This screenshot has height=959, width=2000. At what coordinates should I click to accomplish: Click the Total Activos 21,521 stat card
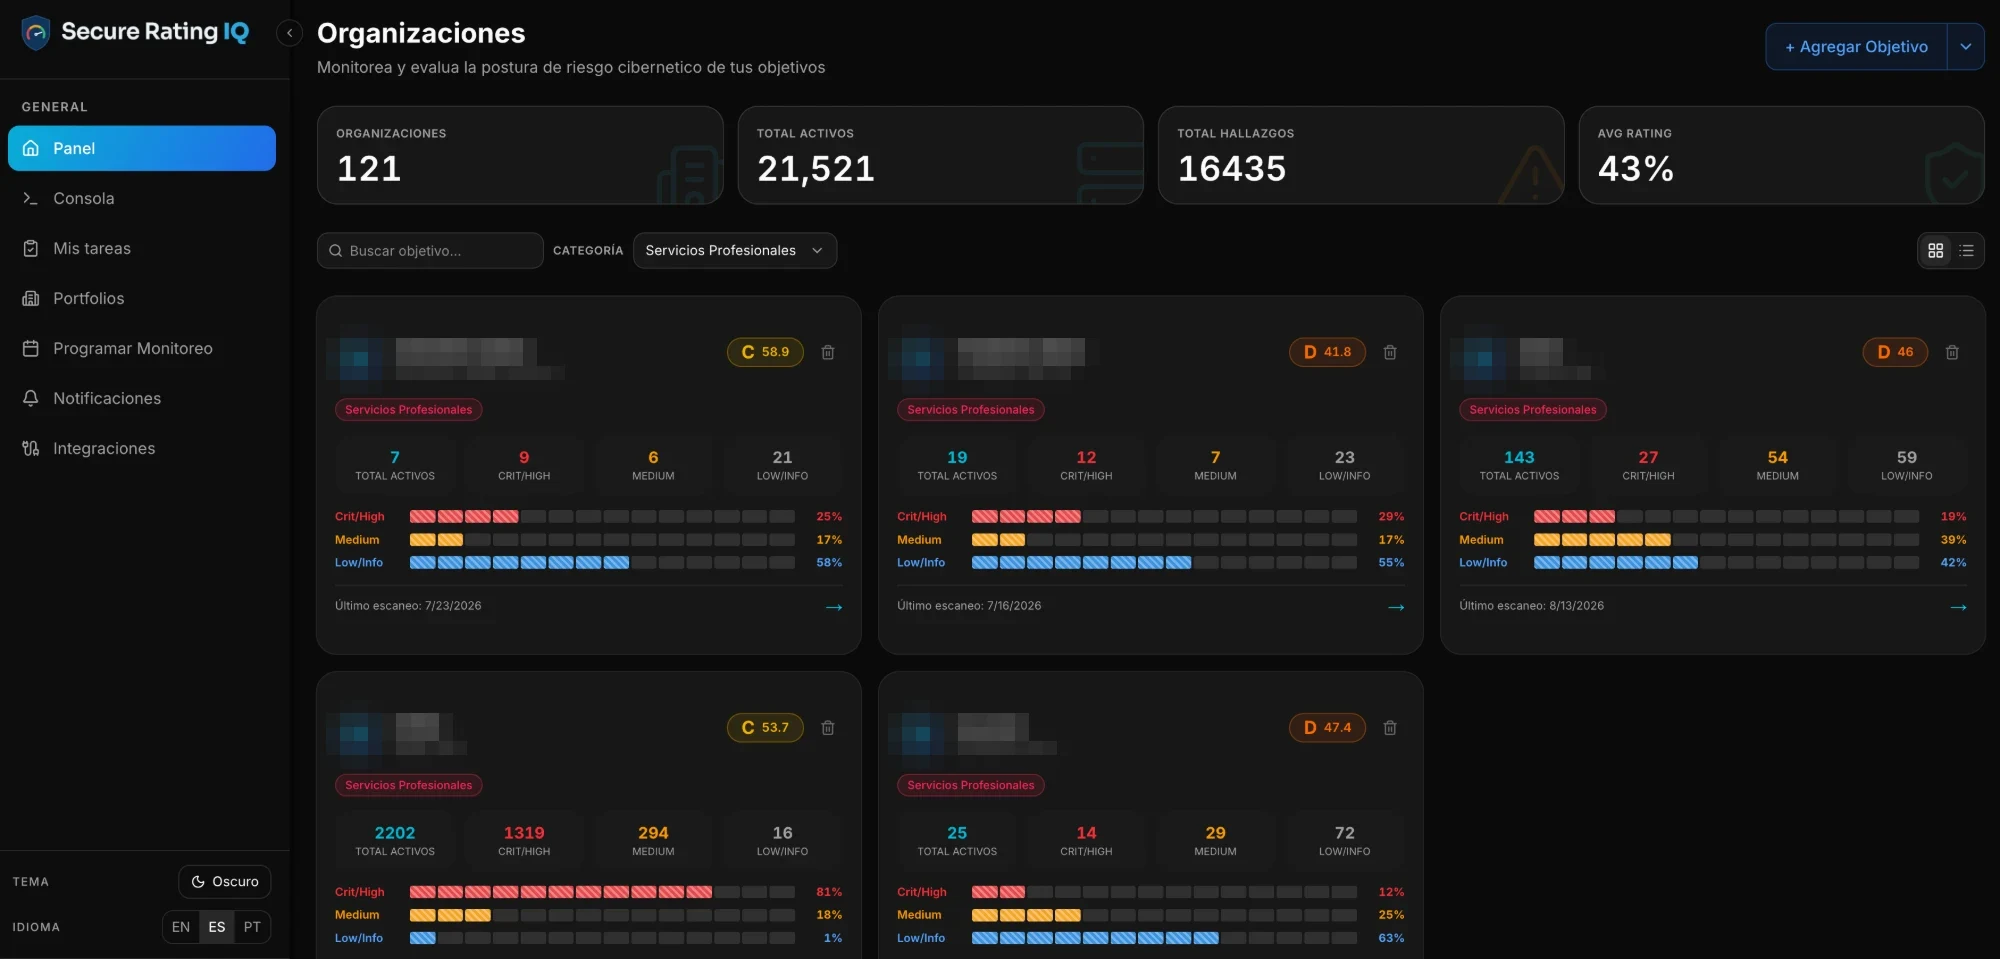click(x=941, y=155)
